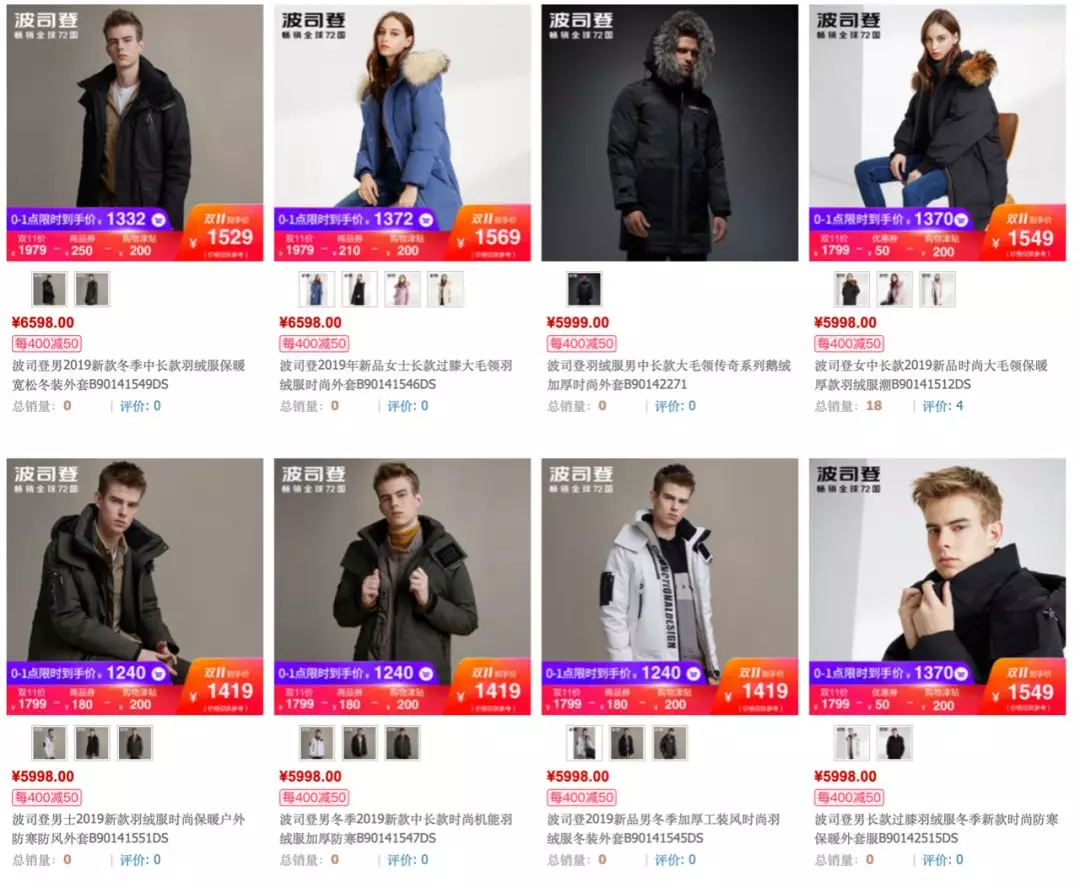Open product title ending B90142271
This screenshot has height=888, width=1080.
point(669,375)
